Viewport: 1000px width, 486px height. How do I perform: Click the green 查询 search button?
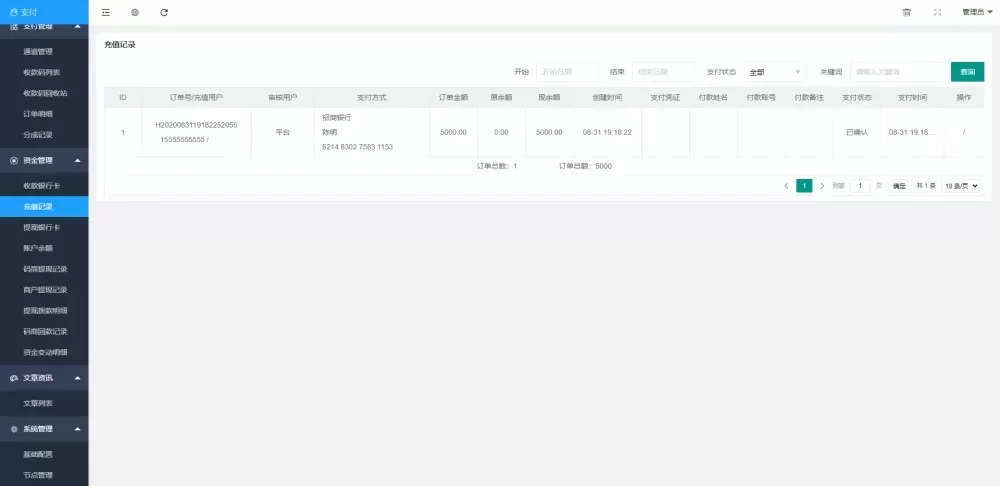(967, 72)
